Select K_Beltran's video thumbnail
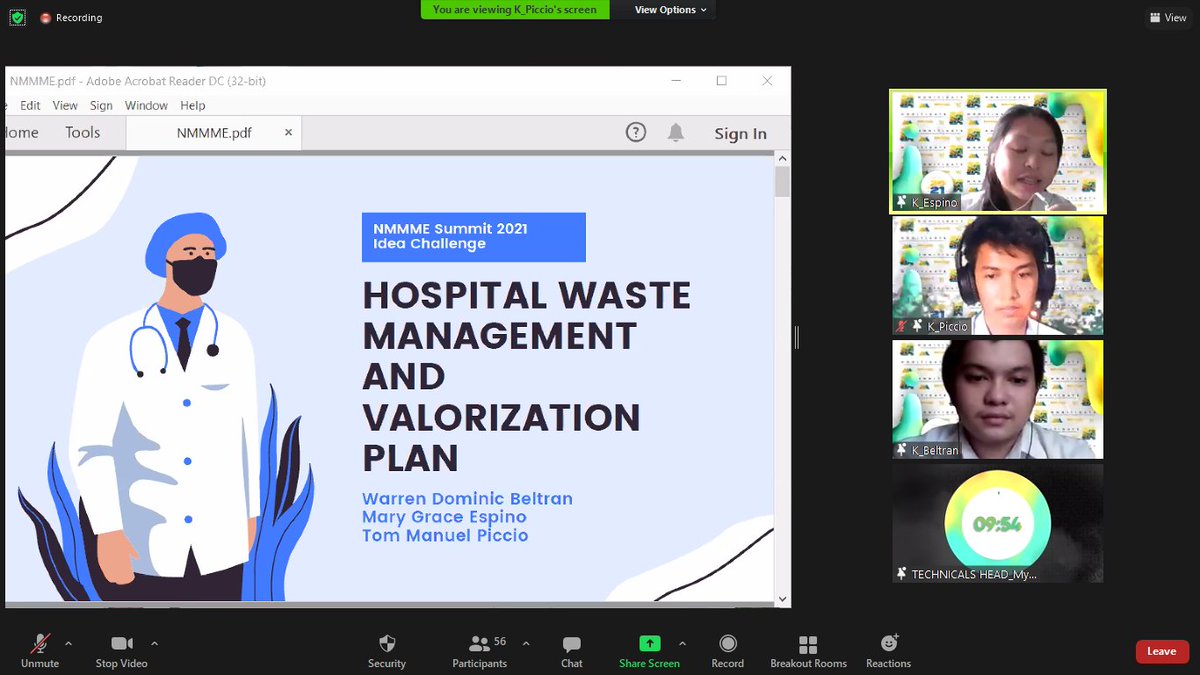 click(998, 400)
